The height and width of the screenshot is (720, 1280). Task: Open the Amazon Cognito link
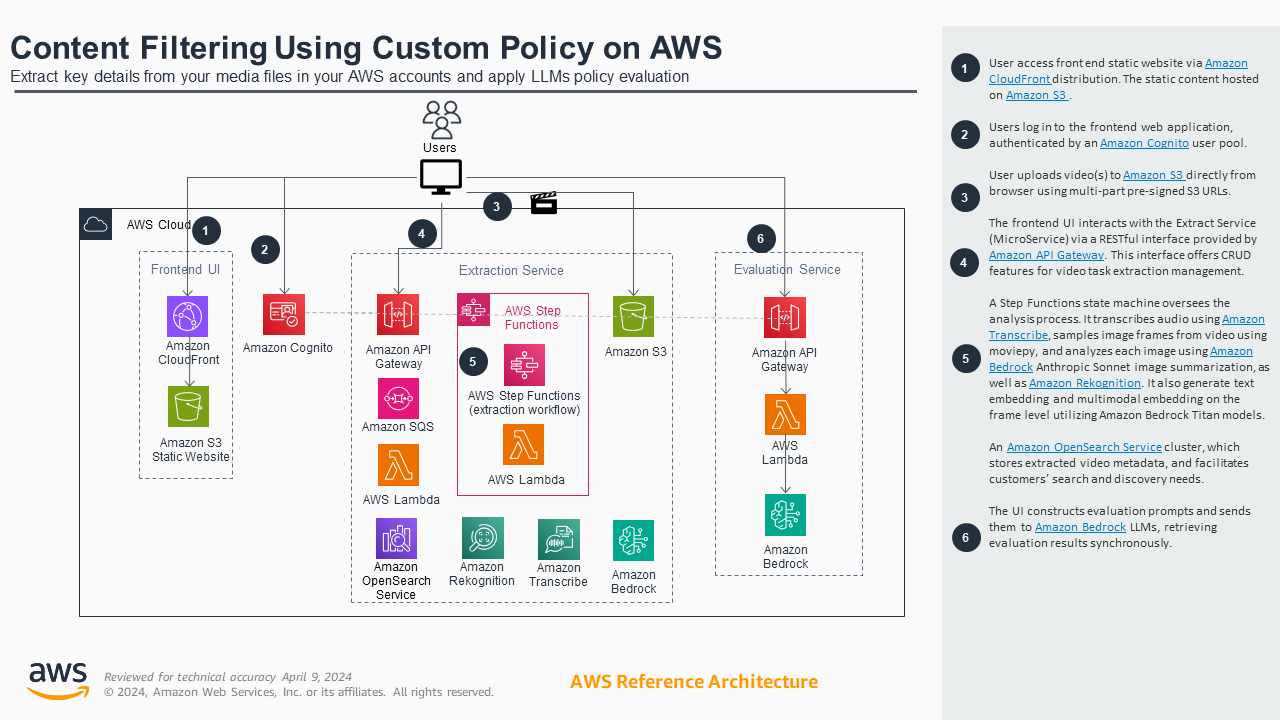[1144, 143]
